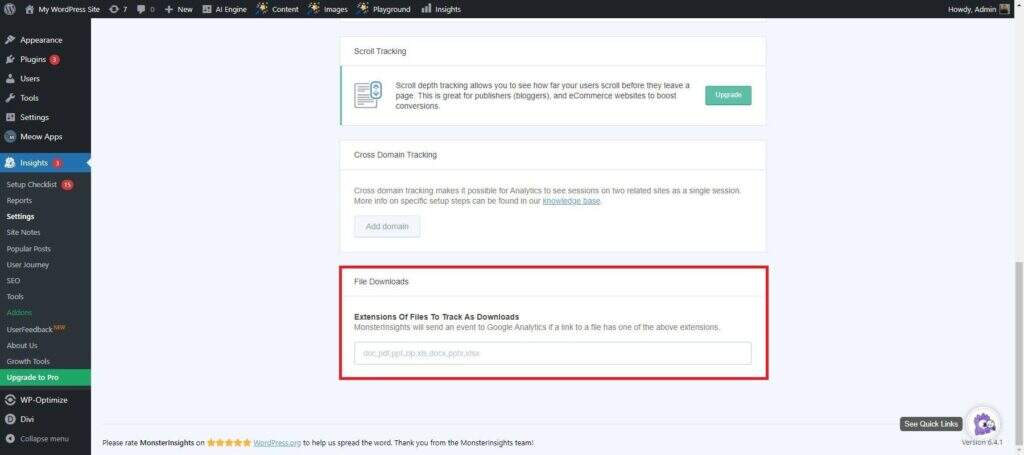The image size is (1024, 455).
Task: Open the Insights Tools submenu item
Action: (x=15, y=296)
